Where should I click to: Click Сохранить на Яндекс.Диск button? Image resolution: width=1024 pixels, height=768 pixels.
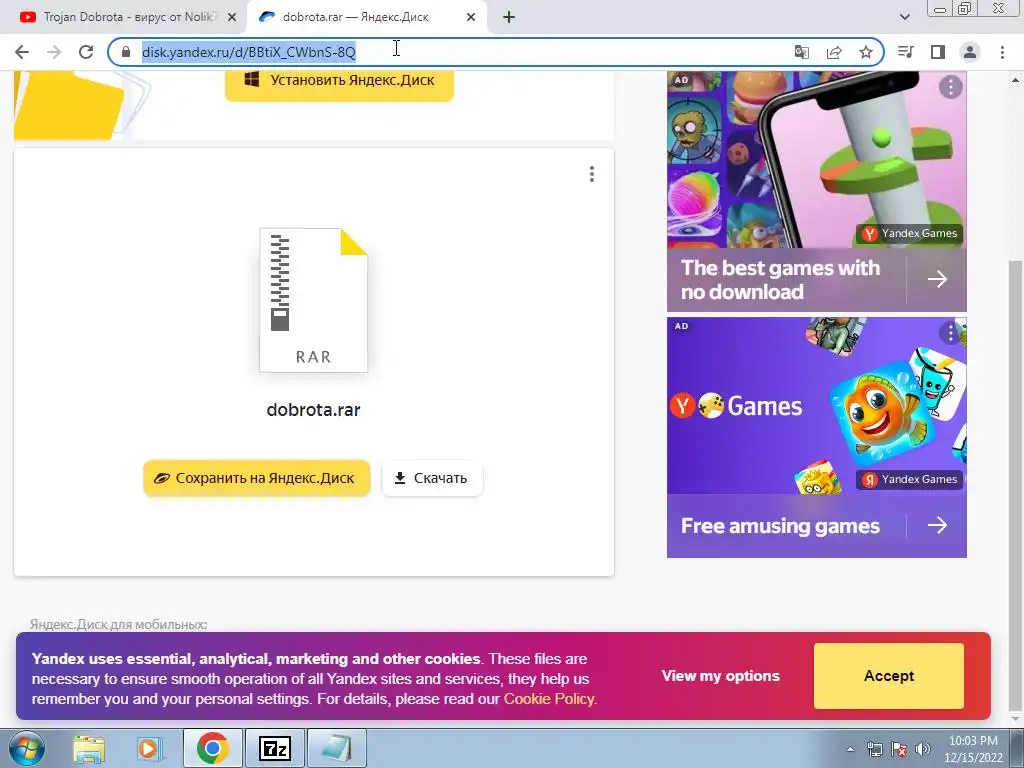tap(257, 478)
